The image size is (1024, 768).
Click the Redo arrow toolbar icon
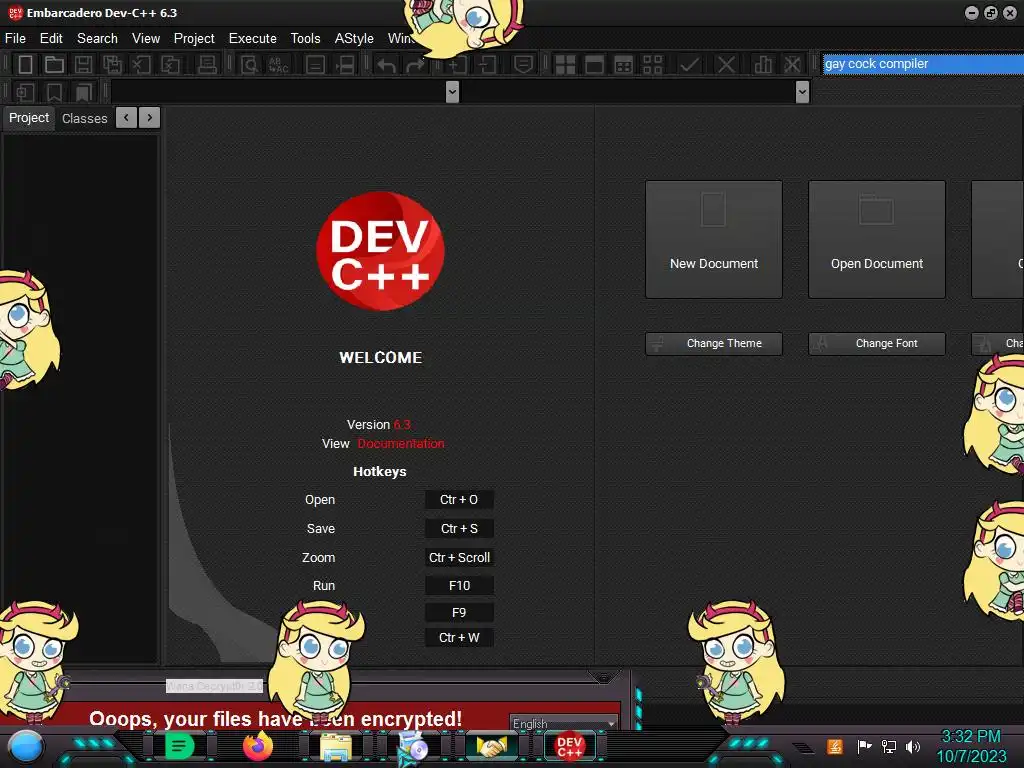[415, 64]
